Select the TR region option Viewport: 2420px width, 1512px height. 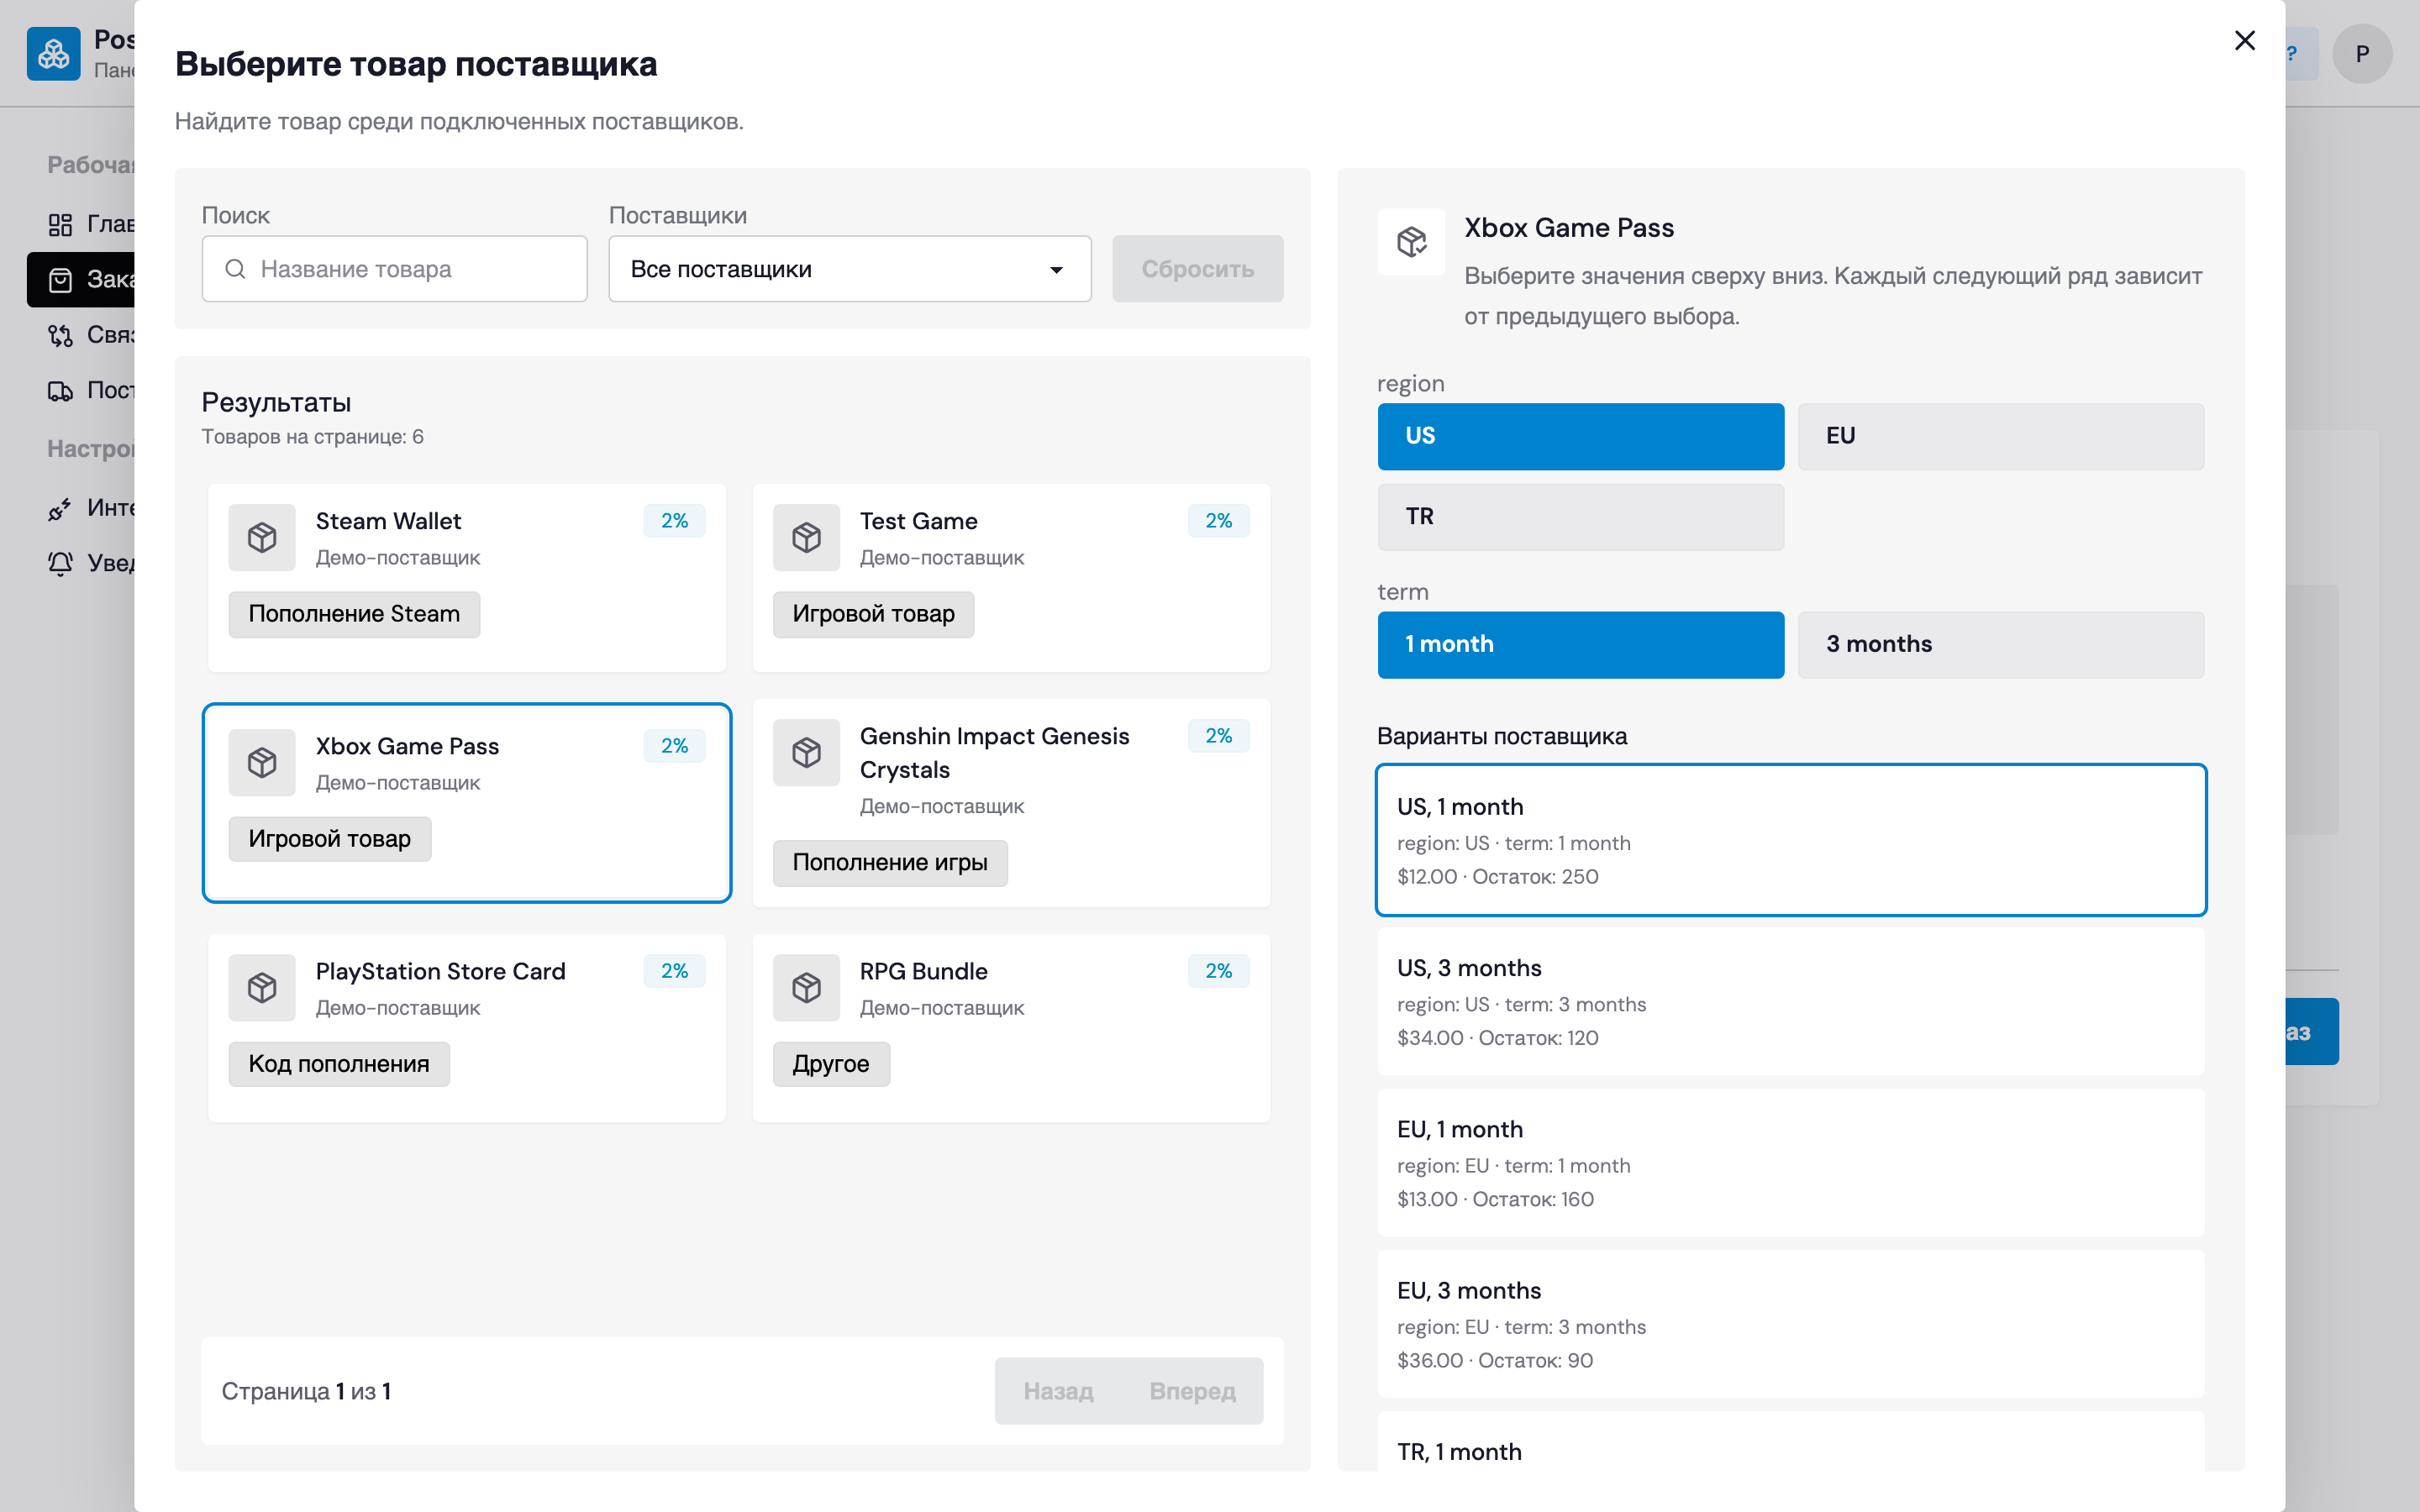click(1580, 517)
